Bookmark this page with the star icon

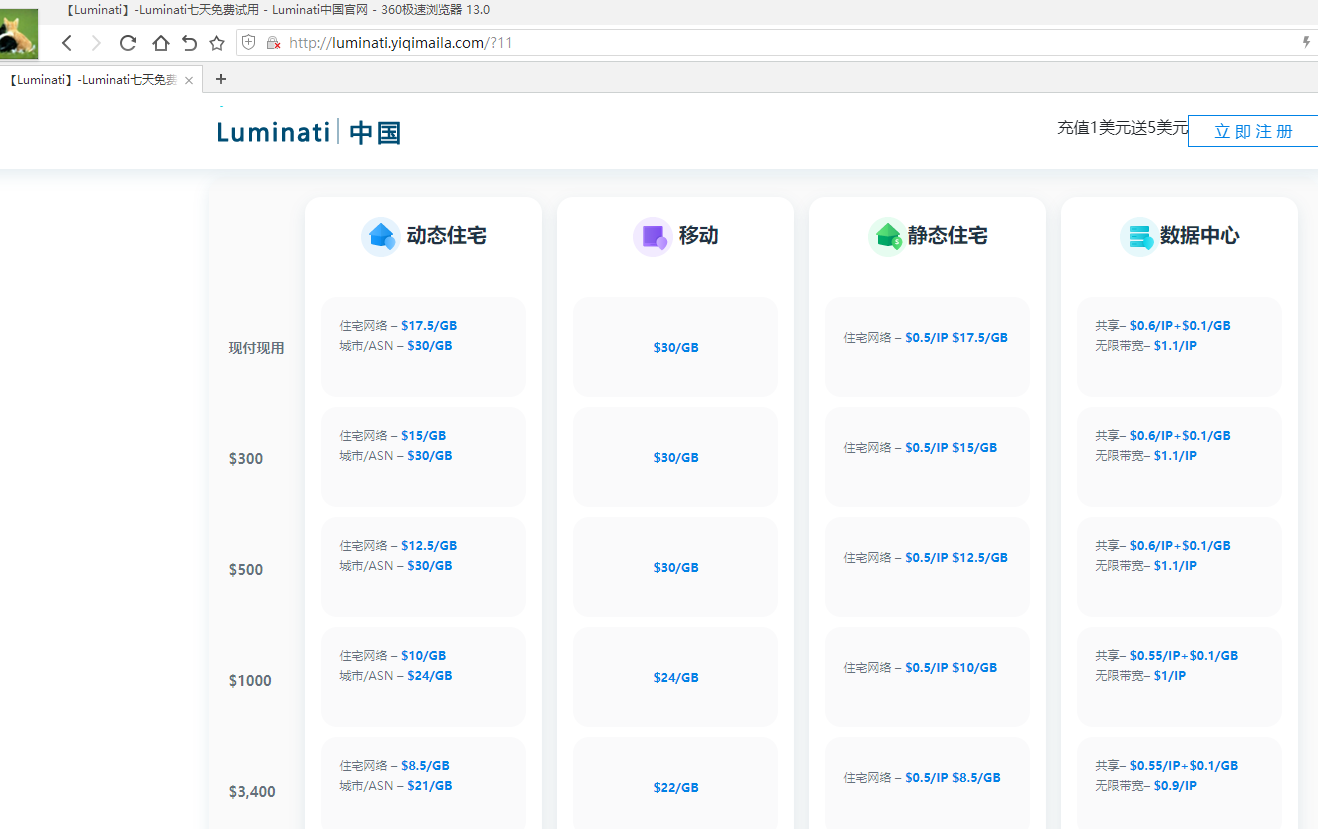(x=217, y=43)
